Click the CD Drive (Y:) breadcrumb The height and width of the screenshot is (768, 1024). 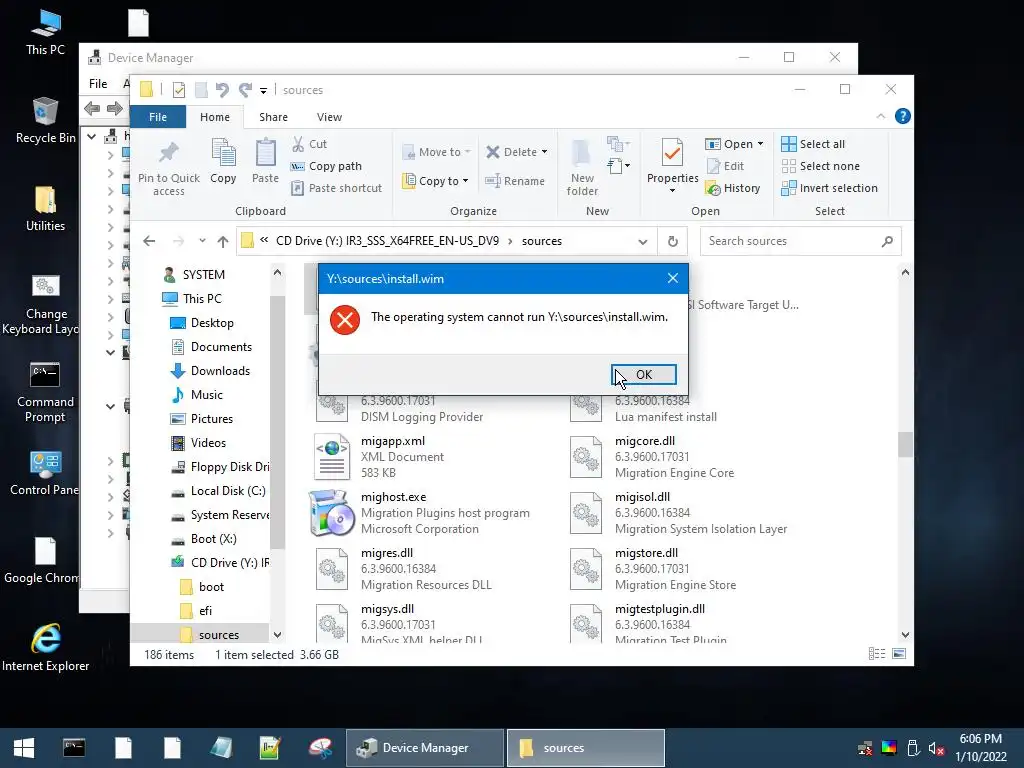387,241
